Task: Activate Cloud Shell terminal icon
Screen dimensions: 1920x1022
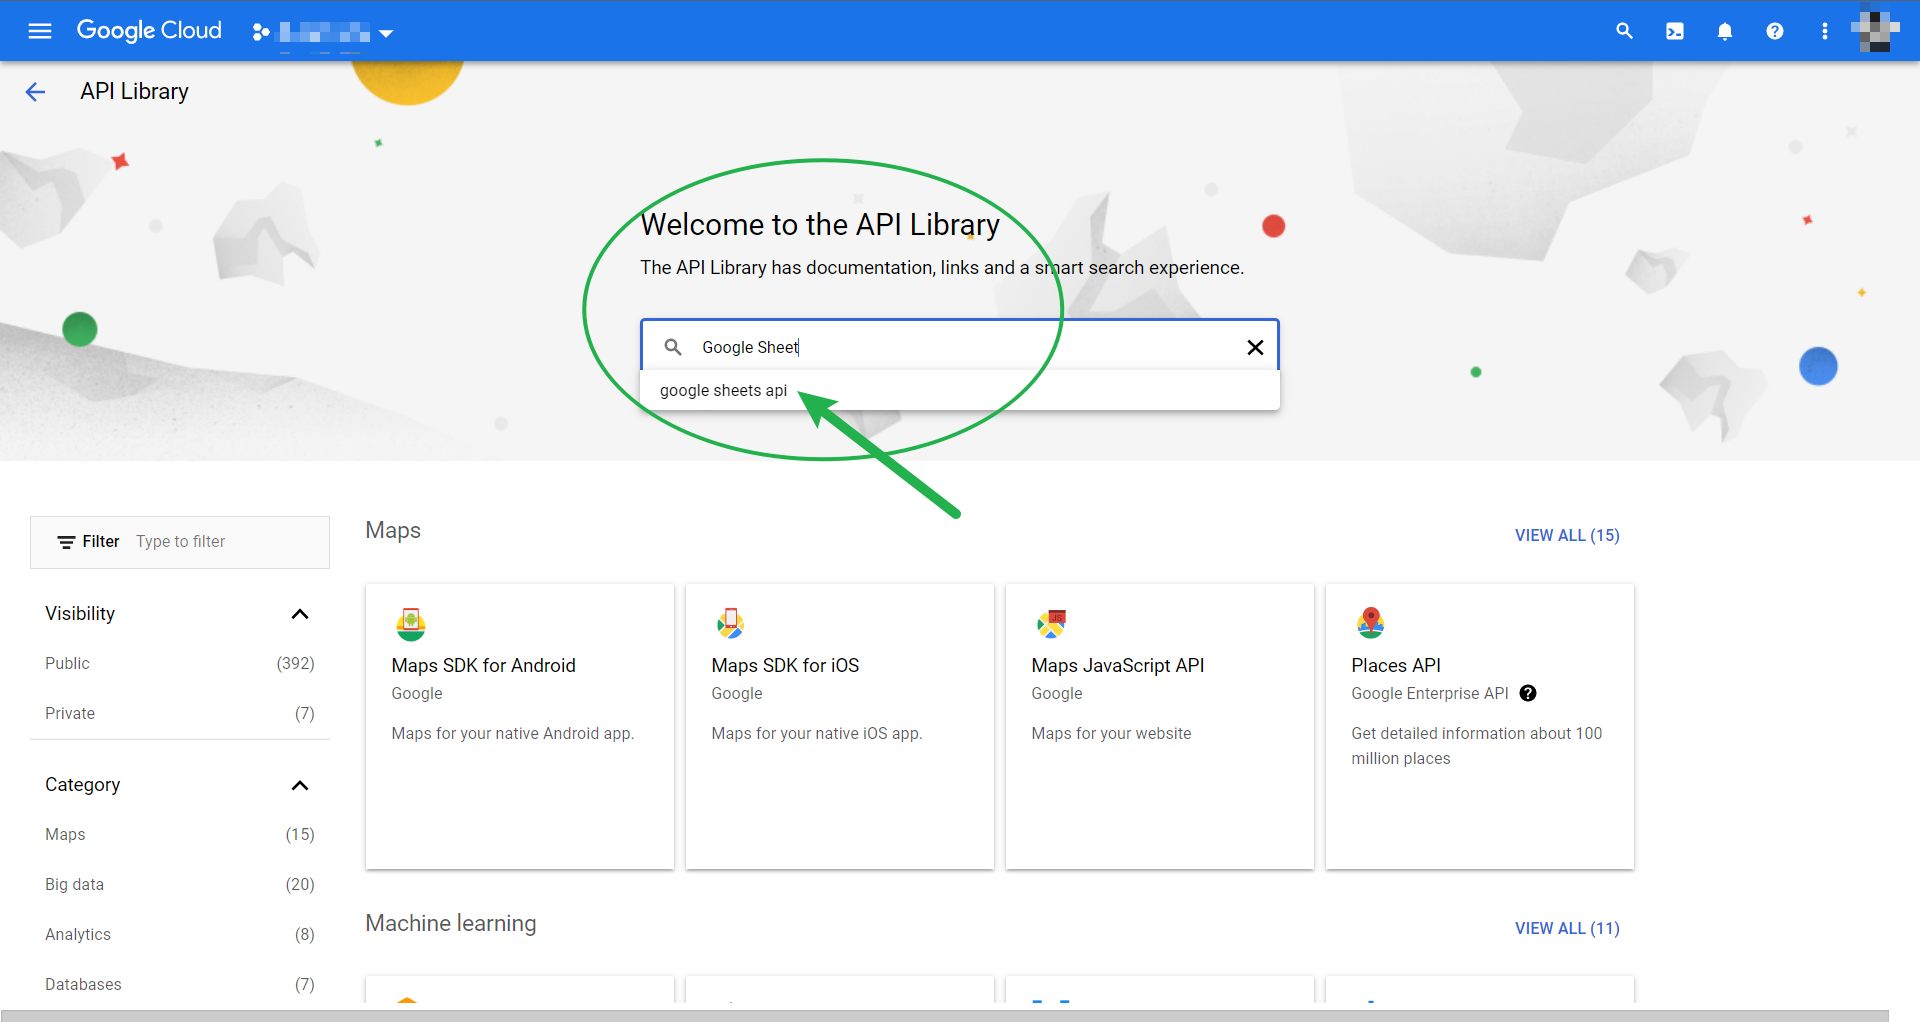Action: [1674, 31]
